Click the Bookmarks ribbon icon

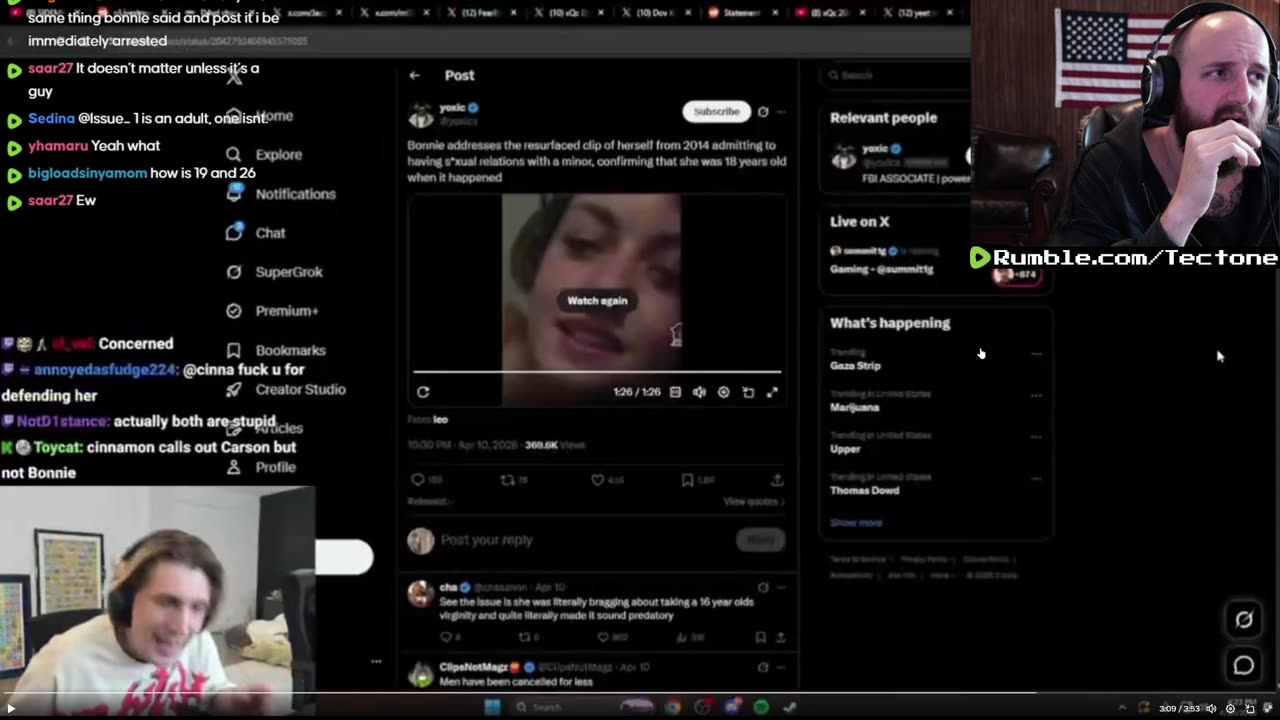[x=233, y=350]
